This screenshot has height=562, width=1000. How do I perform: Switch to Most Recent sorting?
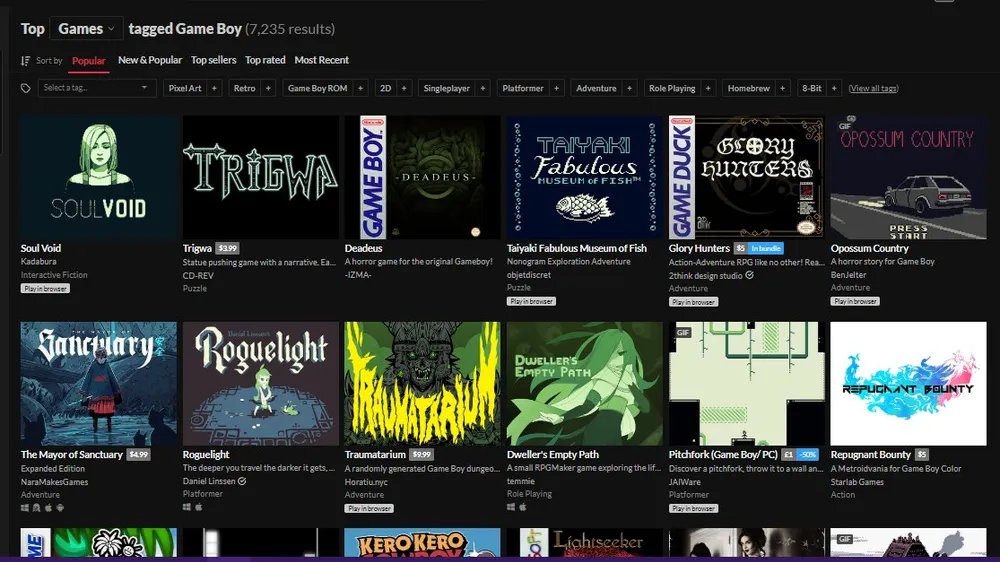tap(321, 60)
